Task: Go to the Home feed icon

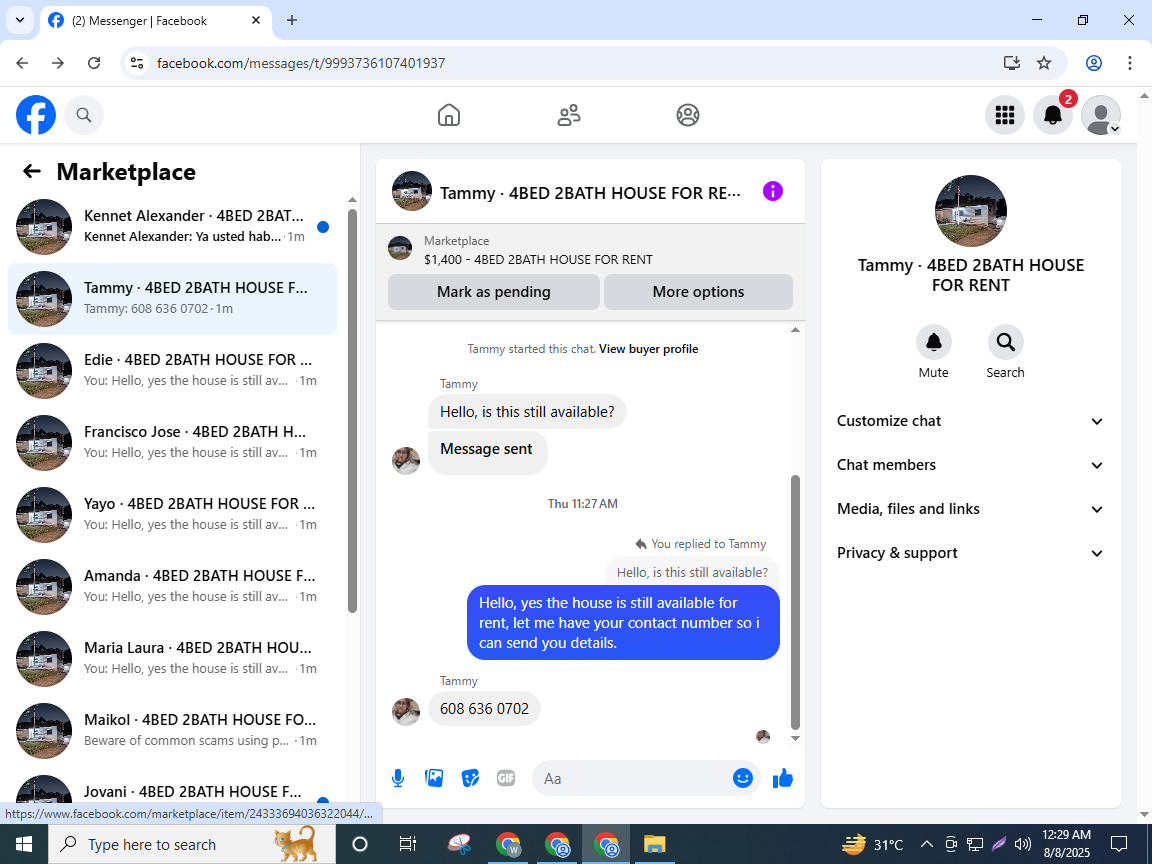Action: (x=449, y=115)
